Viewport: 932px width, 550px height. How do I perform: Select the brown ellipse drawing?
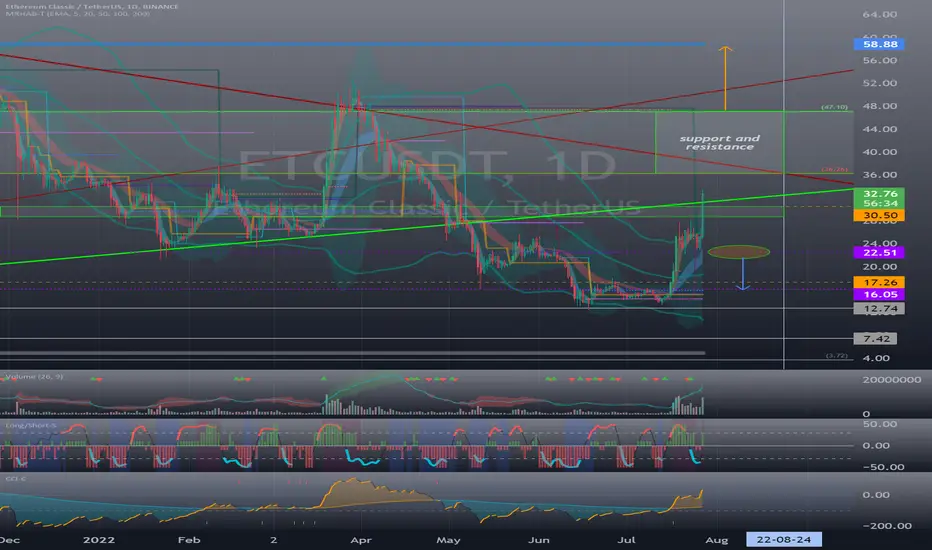(739, 252)
